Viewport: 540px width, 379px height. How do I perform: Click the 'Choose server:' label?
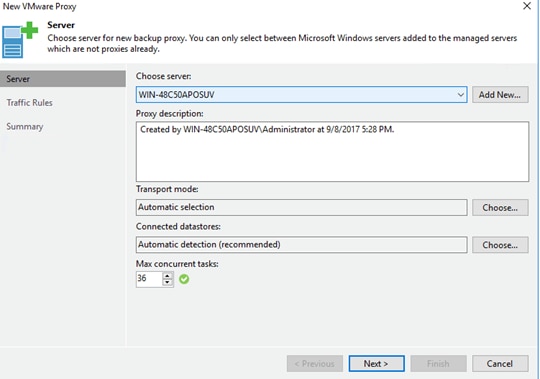point(164,76)
